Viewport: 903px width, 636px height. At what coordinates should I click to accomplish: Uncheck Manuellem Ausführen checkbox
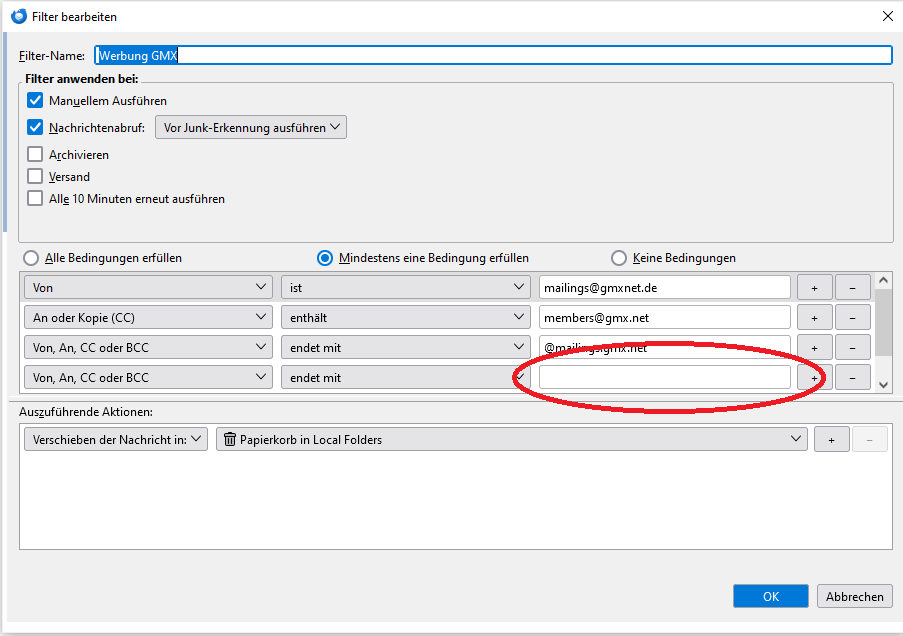[x=35, y=100]
